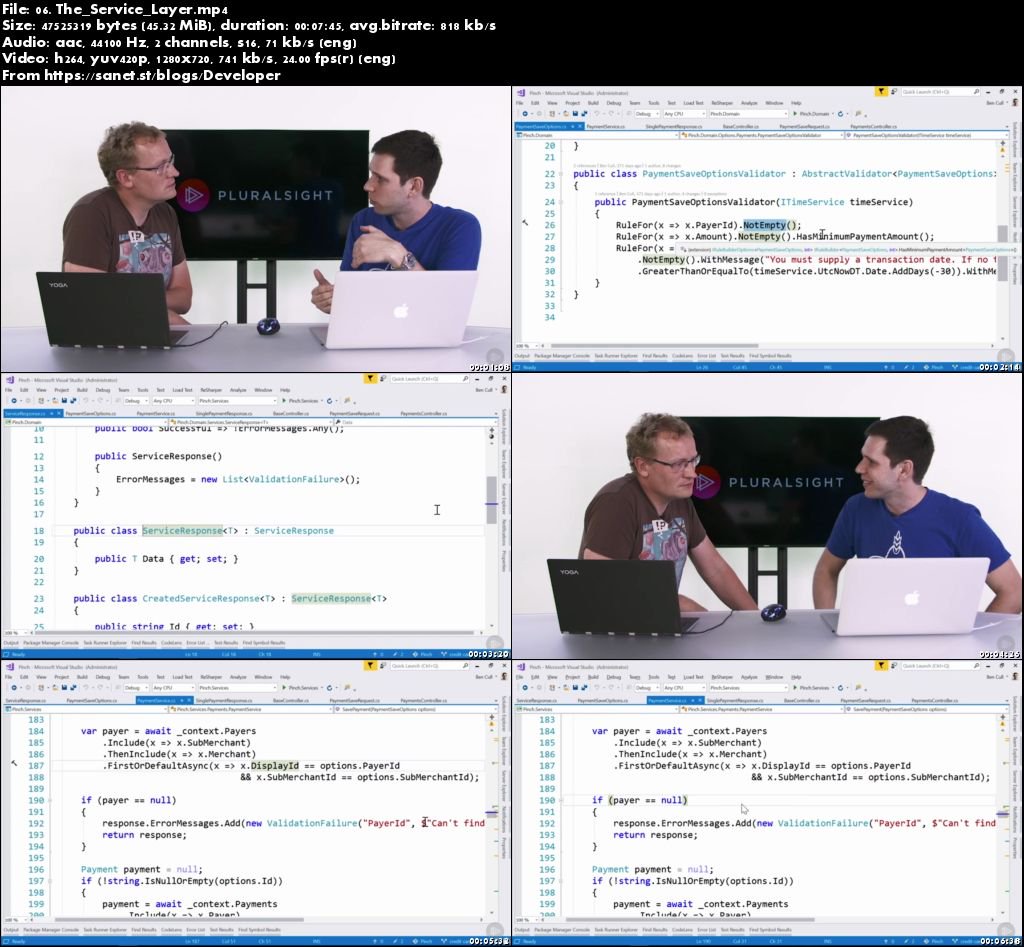Click ITimeService in the line 24 constructor
The width and height of the screenshot is (1024, 947).
coord(812,202)
